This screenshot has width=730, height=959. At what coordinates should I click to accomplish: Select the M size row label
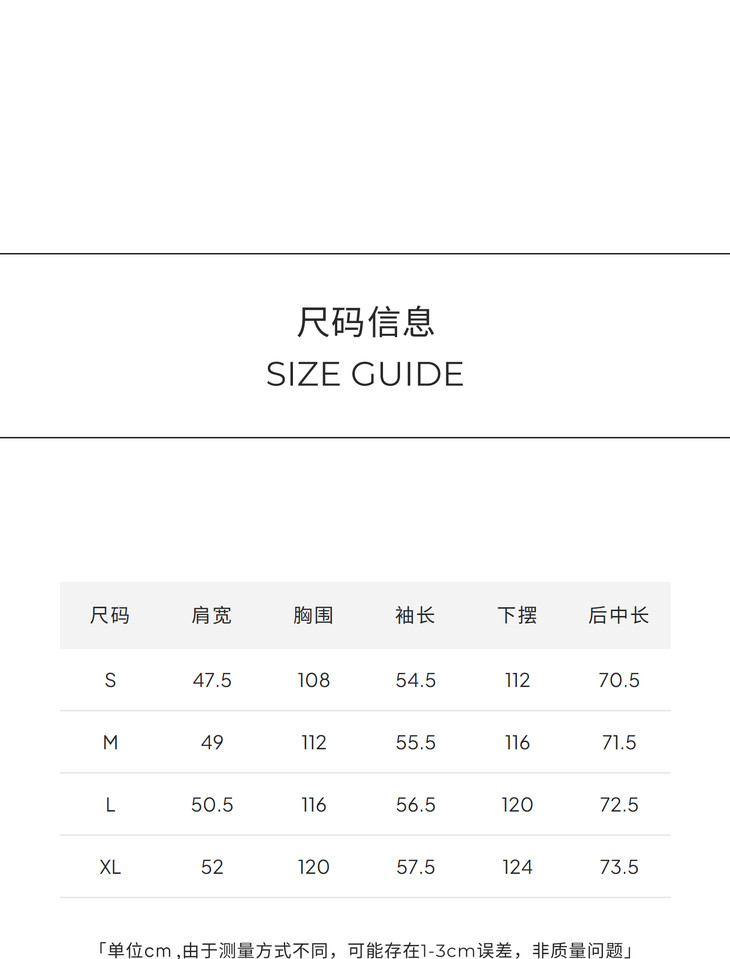110,743
